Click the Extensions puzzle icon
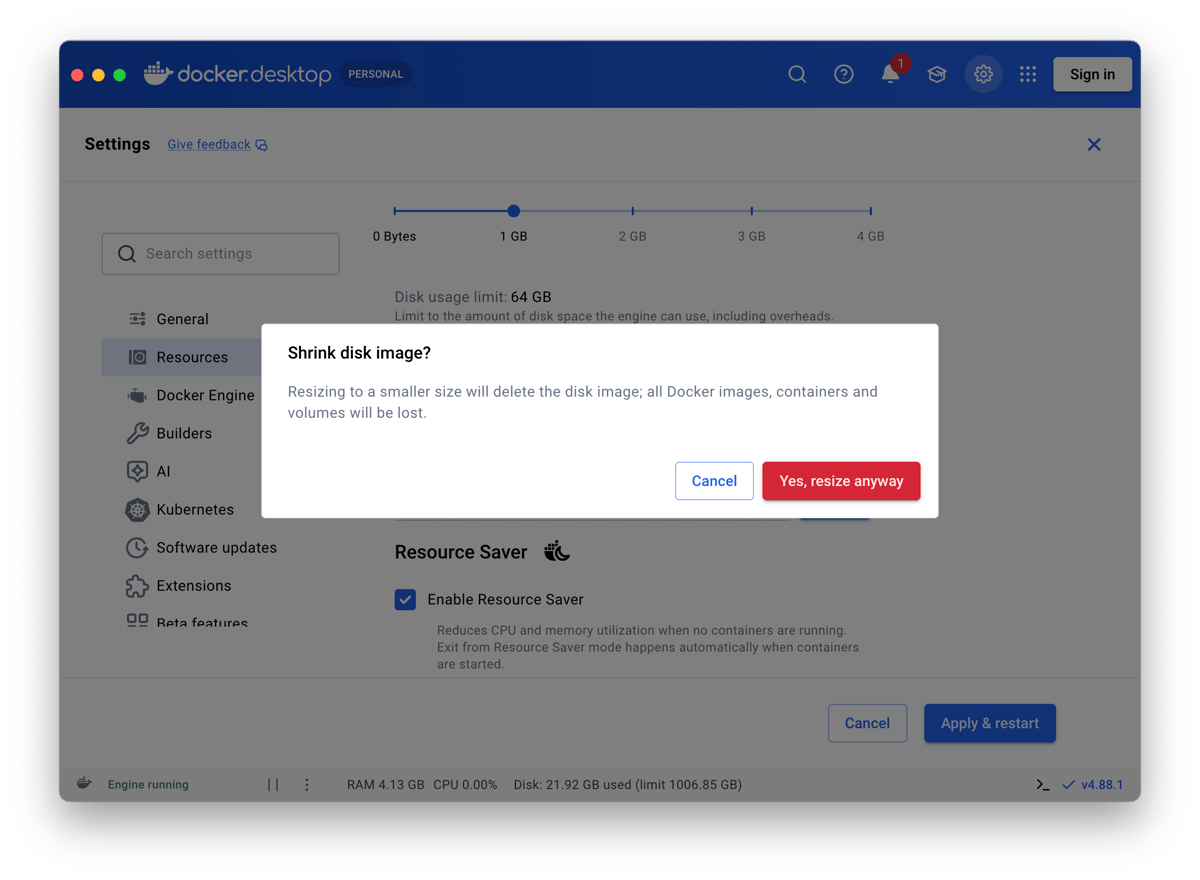Viewport: 1200px width, 880px height. 137,585
